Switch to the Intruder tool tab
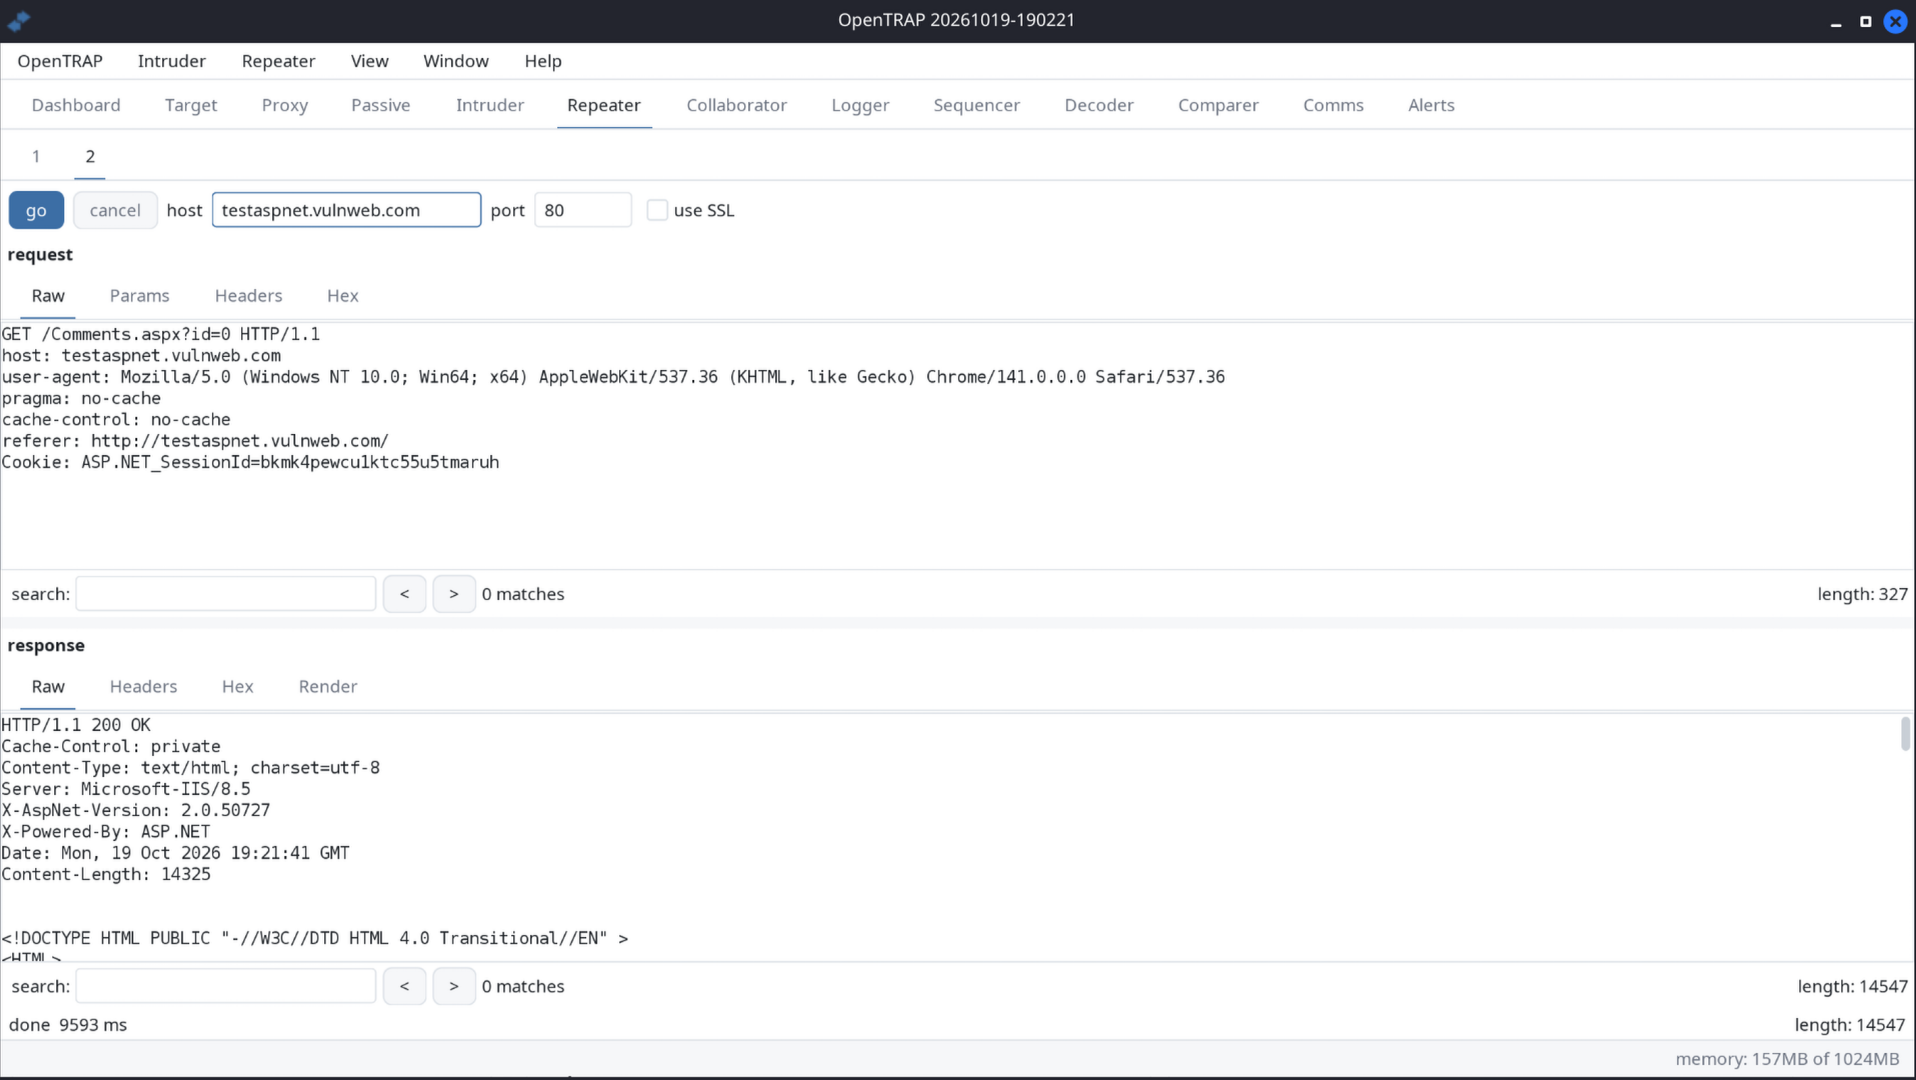The image size is (1916, 1080). point(490,105)
